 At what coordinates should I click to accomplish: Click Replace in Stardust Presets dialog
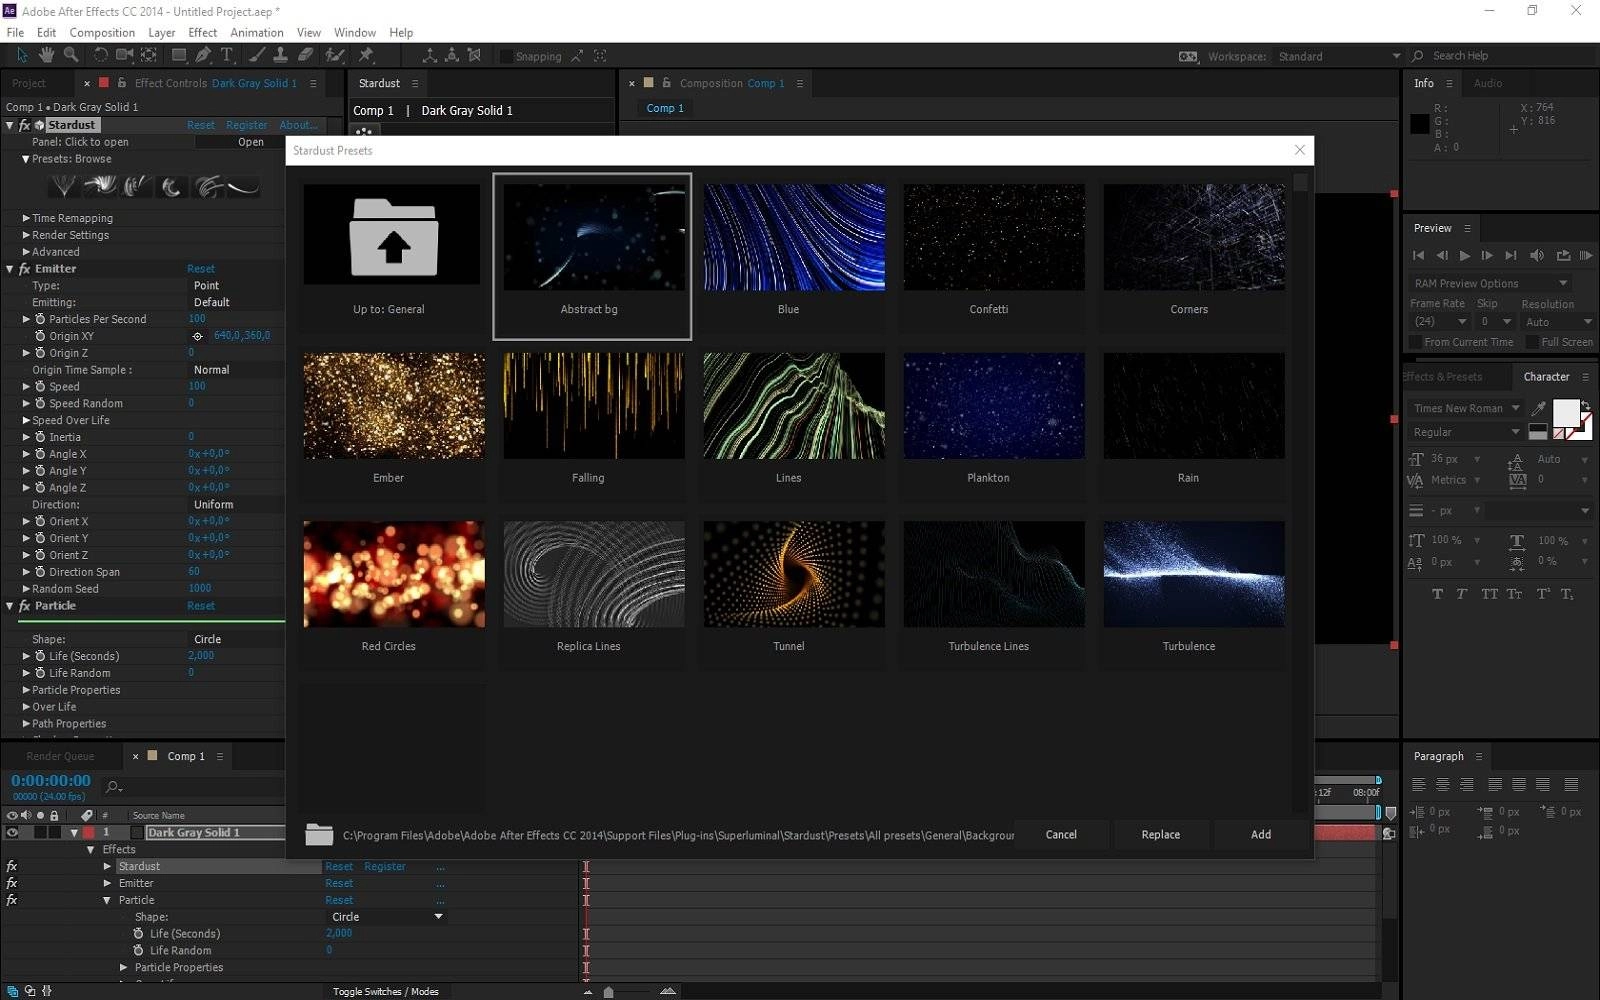1161,834
